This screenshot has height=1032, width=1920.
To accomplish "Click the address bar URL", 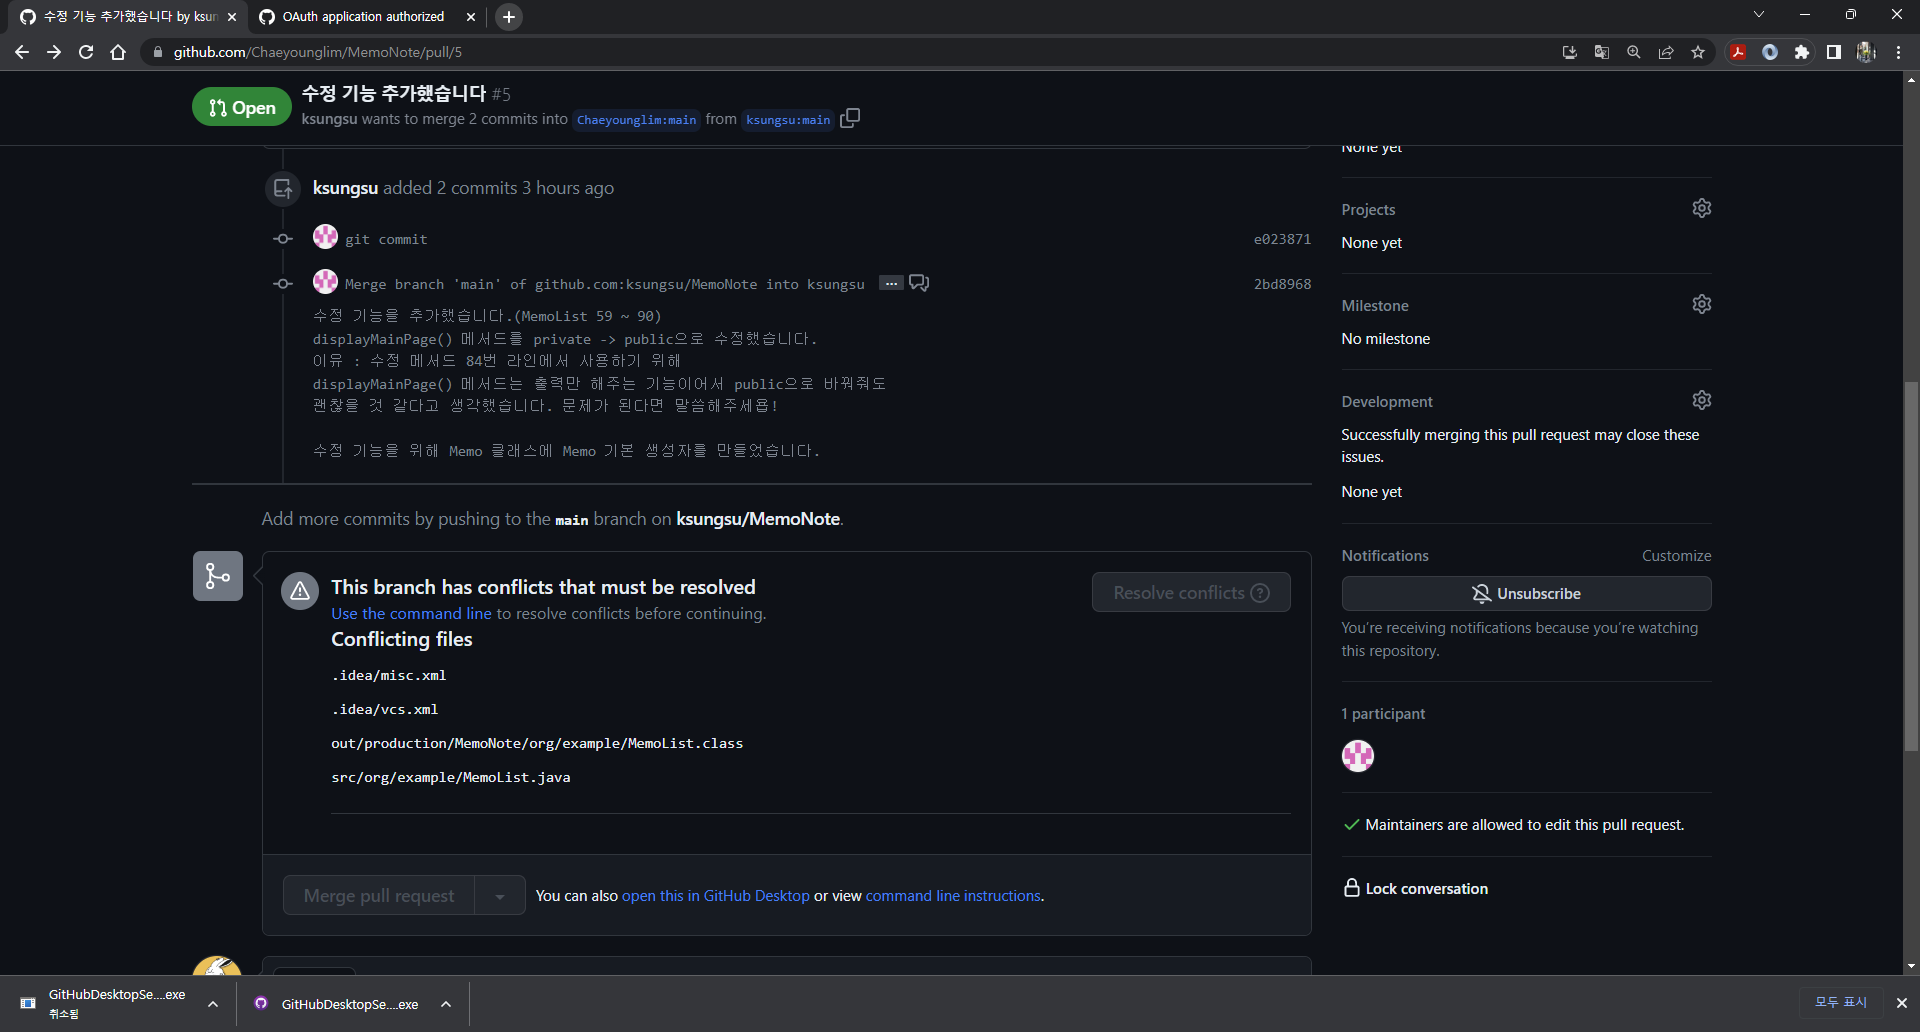I will [x=317, y=52].
